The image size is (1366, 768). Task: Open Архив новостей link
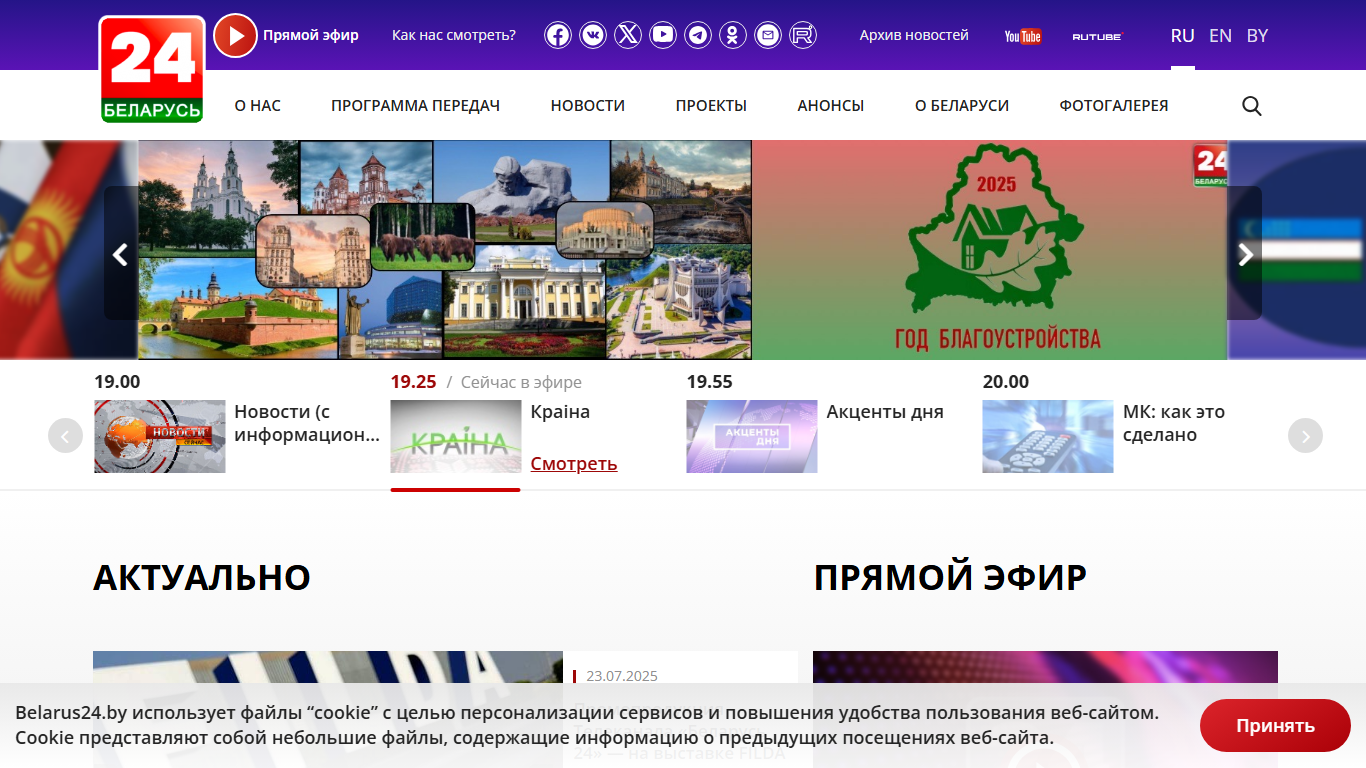[x=914, y=35]
